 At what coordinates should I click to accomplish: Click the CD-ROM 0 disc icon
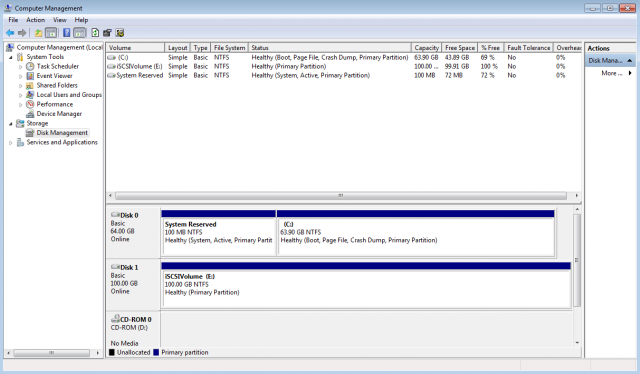[x=115, y=319]
